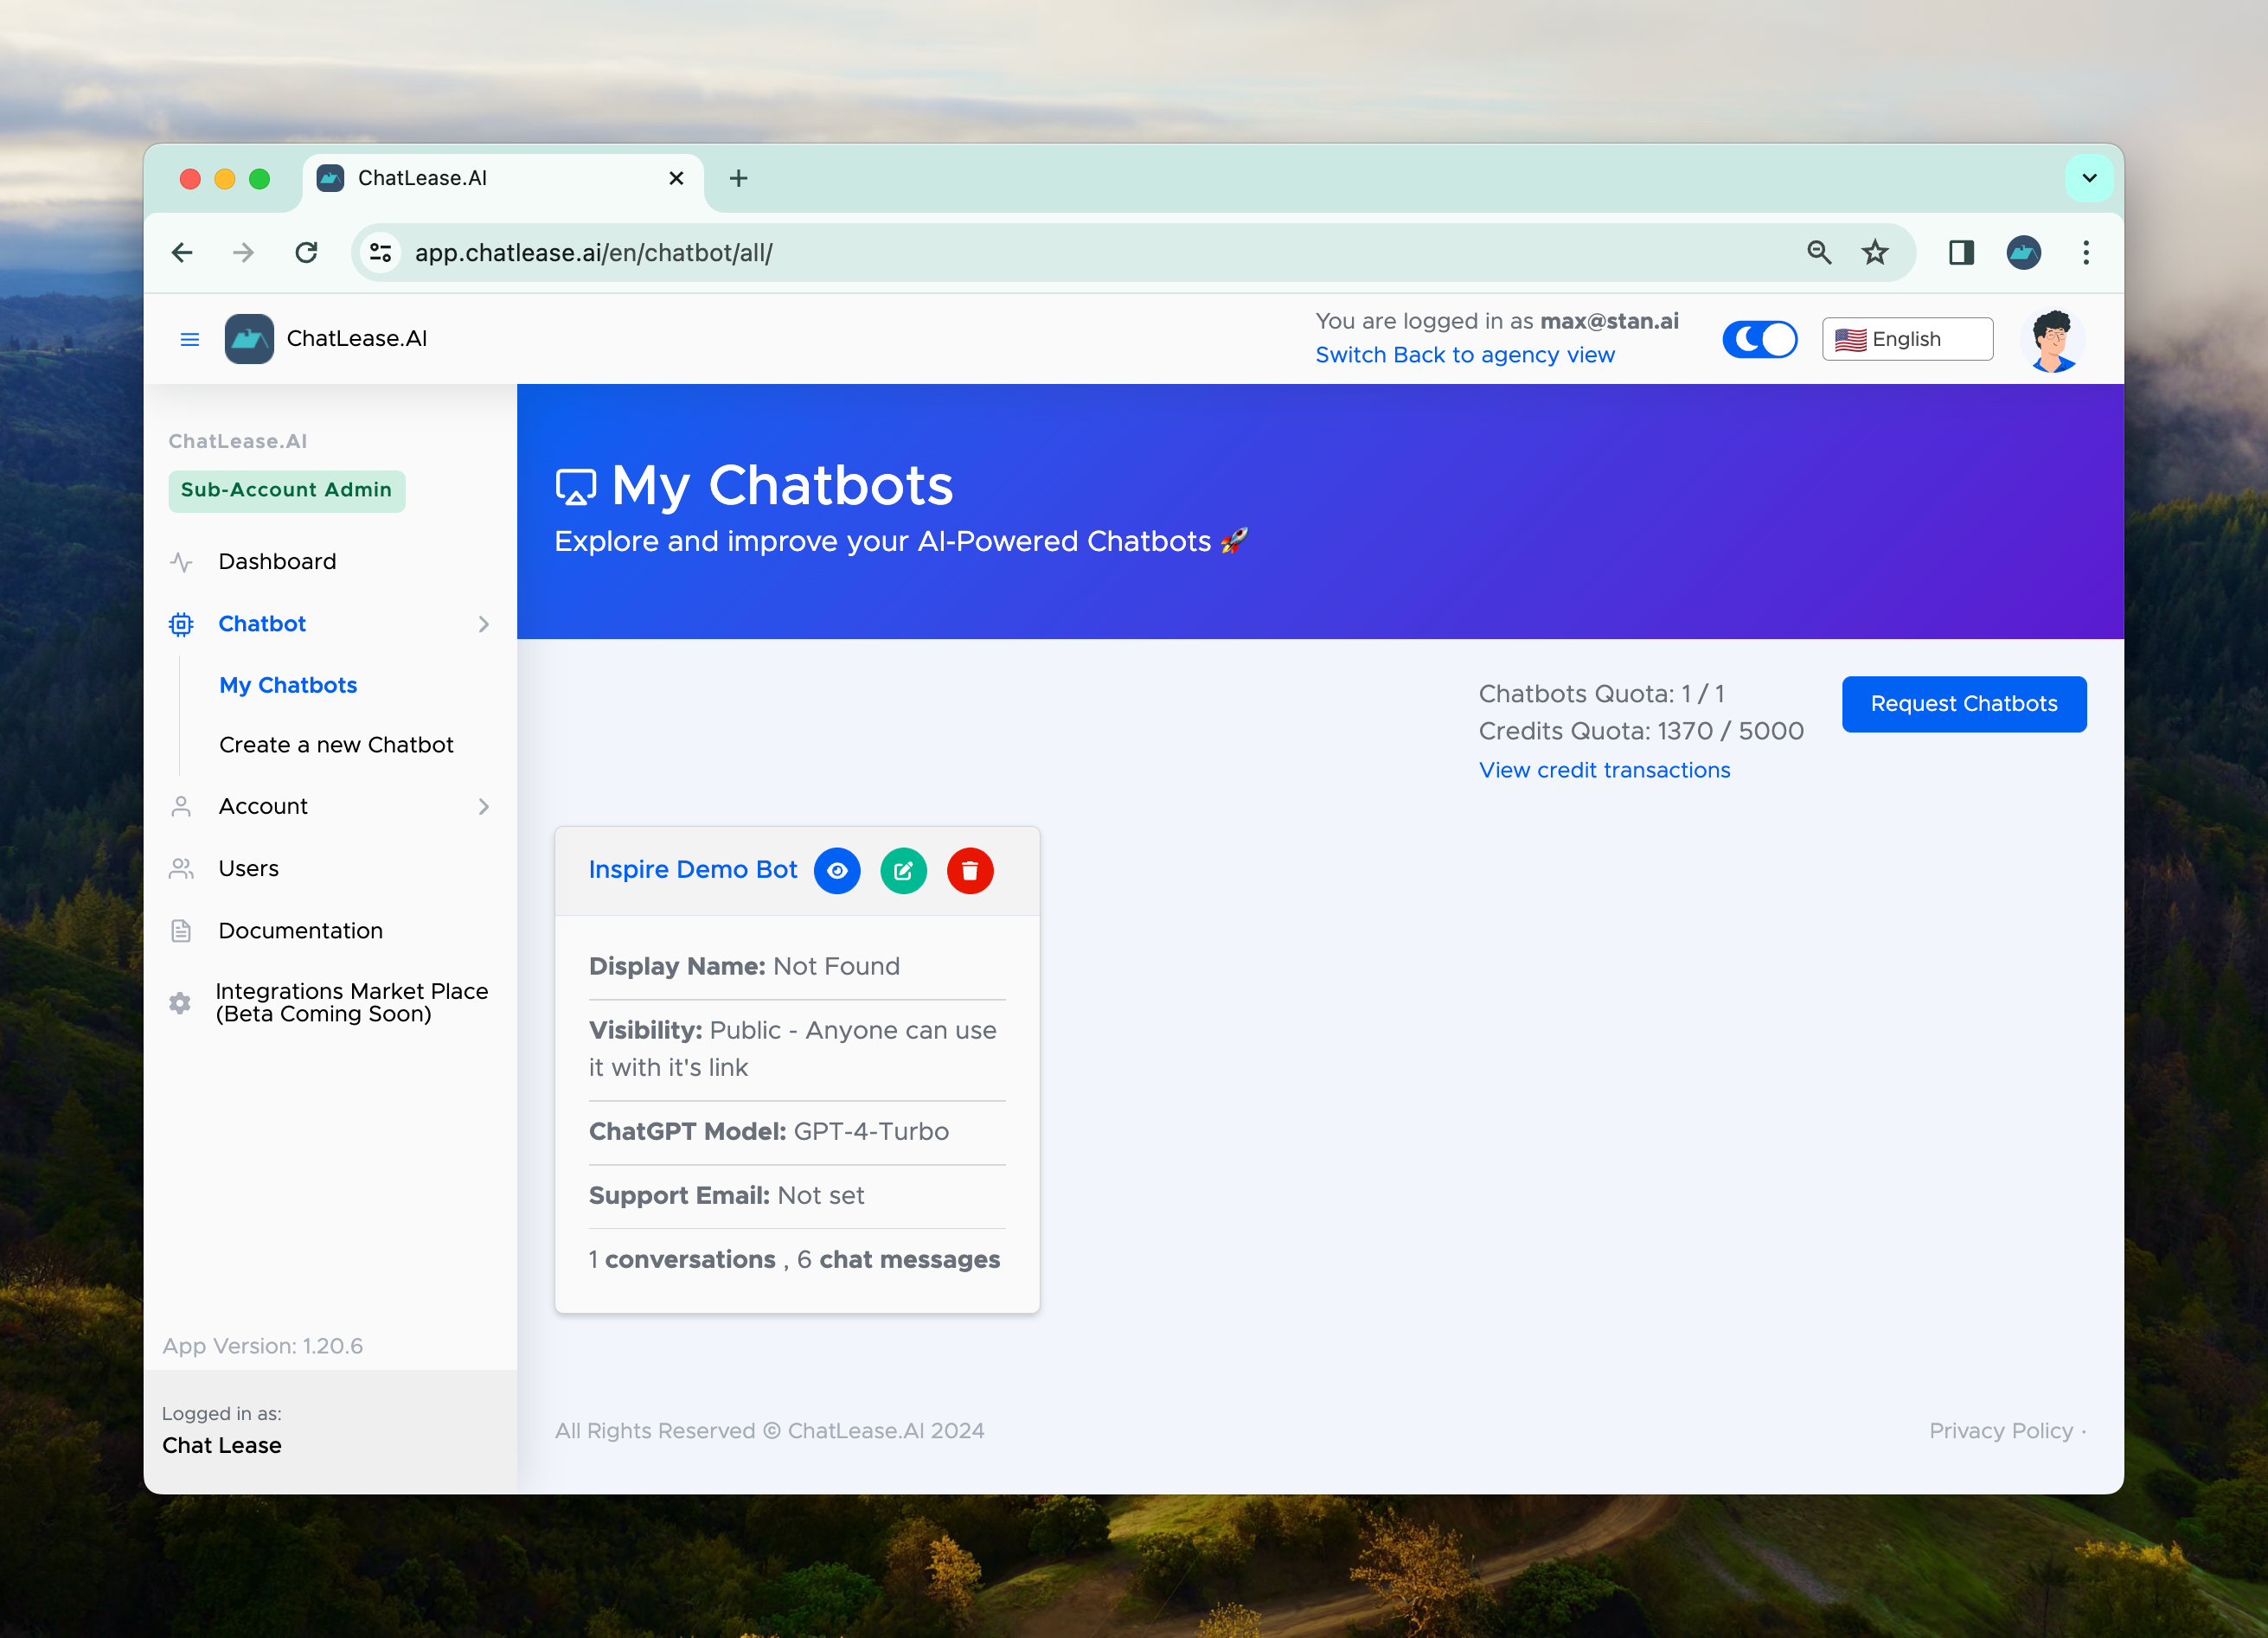Expand the Account submenu chevron

484,806
